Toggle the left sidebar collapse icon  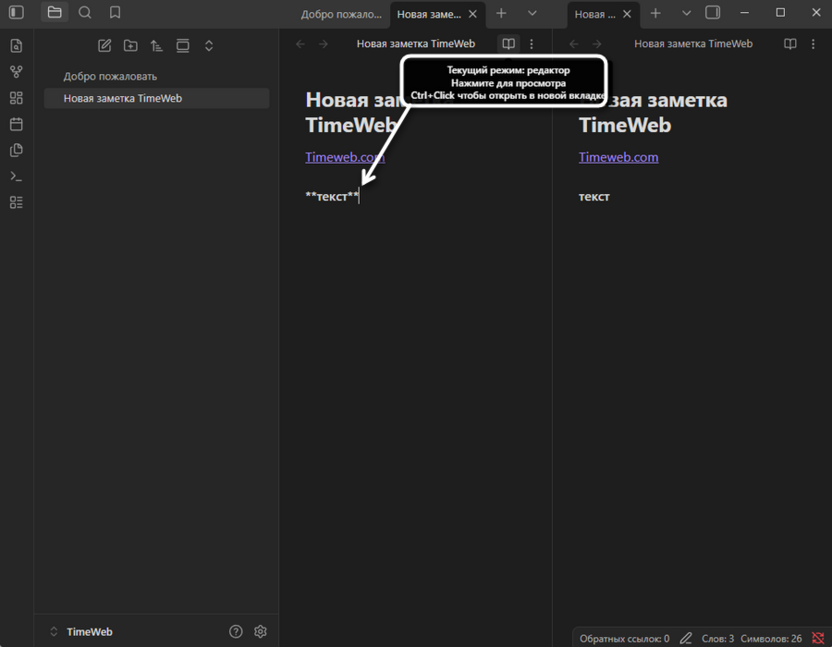16,12
